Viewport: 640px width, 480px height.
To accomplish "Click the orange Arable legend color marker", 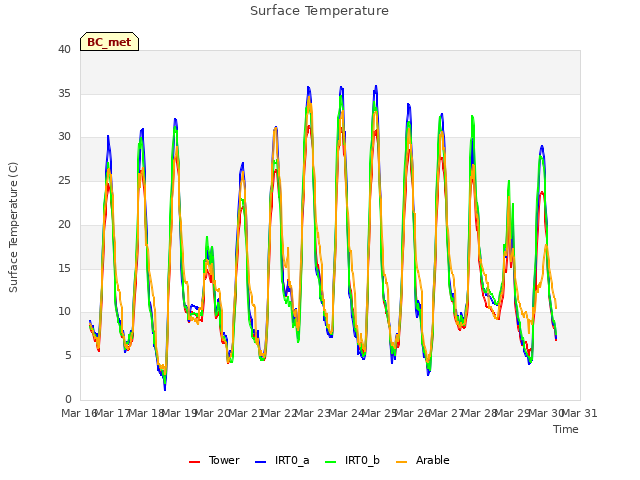I will (x=402, y=462).
